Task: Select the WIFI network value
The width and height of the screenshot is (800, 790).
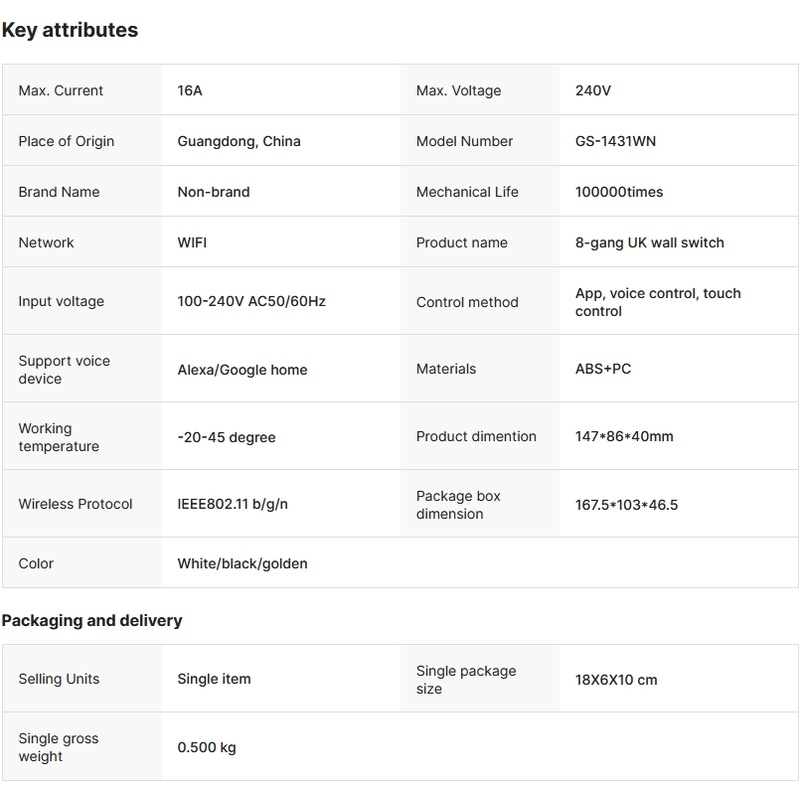Action: (192, 243)
